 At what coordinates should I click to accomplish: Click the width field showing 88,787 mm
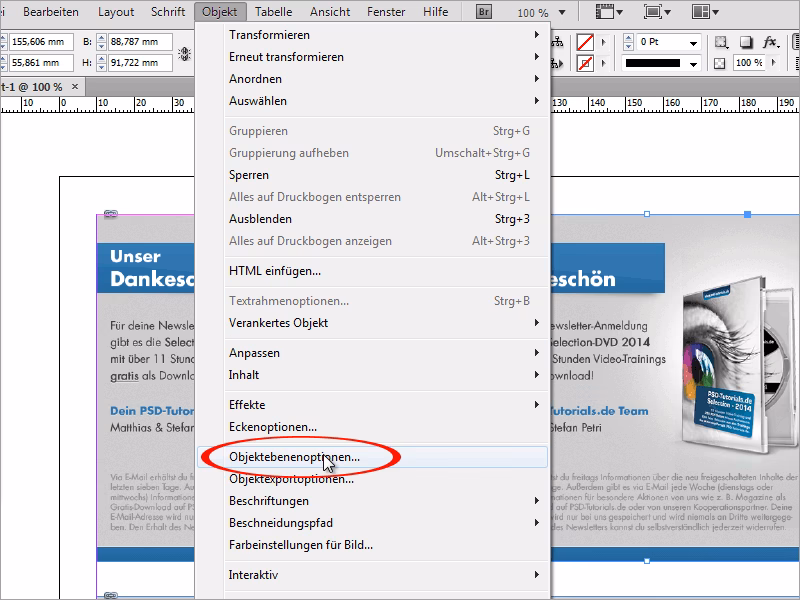(136, 43)
